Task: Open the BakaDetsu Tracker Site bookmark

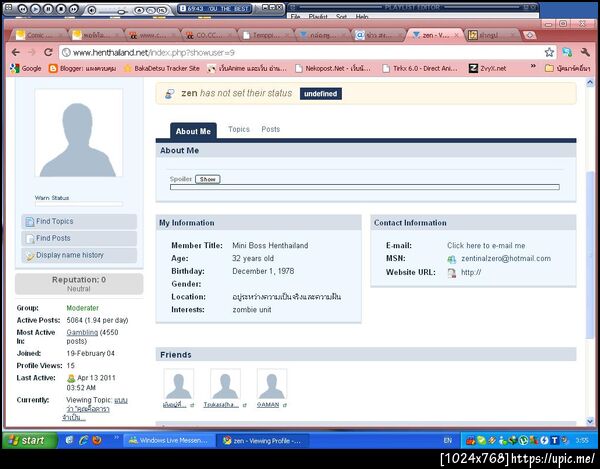Action: [161, 68]
